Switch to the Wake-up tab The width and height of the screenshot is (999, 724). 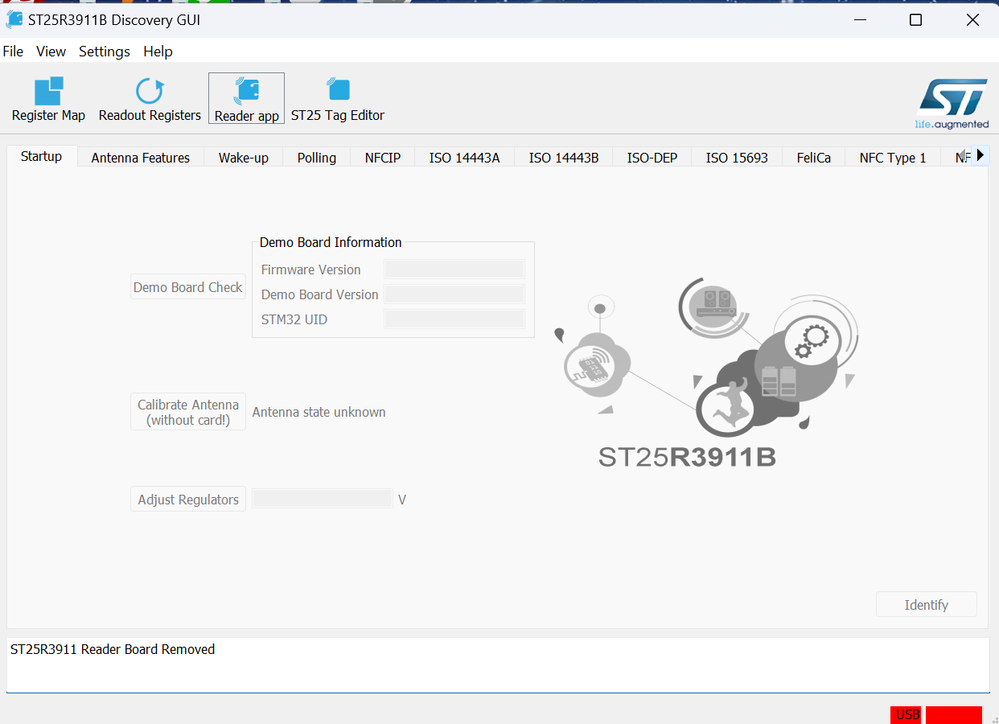coord(243,158)
